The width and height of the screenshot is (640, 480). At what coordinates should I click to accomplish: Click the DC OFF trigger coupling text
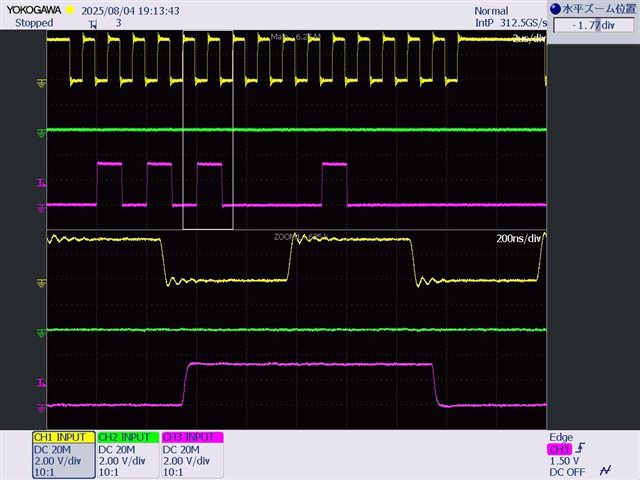(x=567, y=472)
